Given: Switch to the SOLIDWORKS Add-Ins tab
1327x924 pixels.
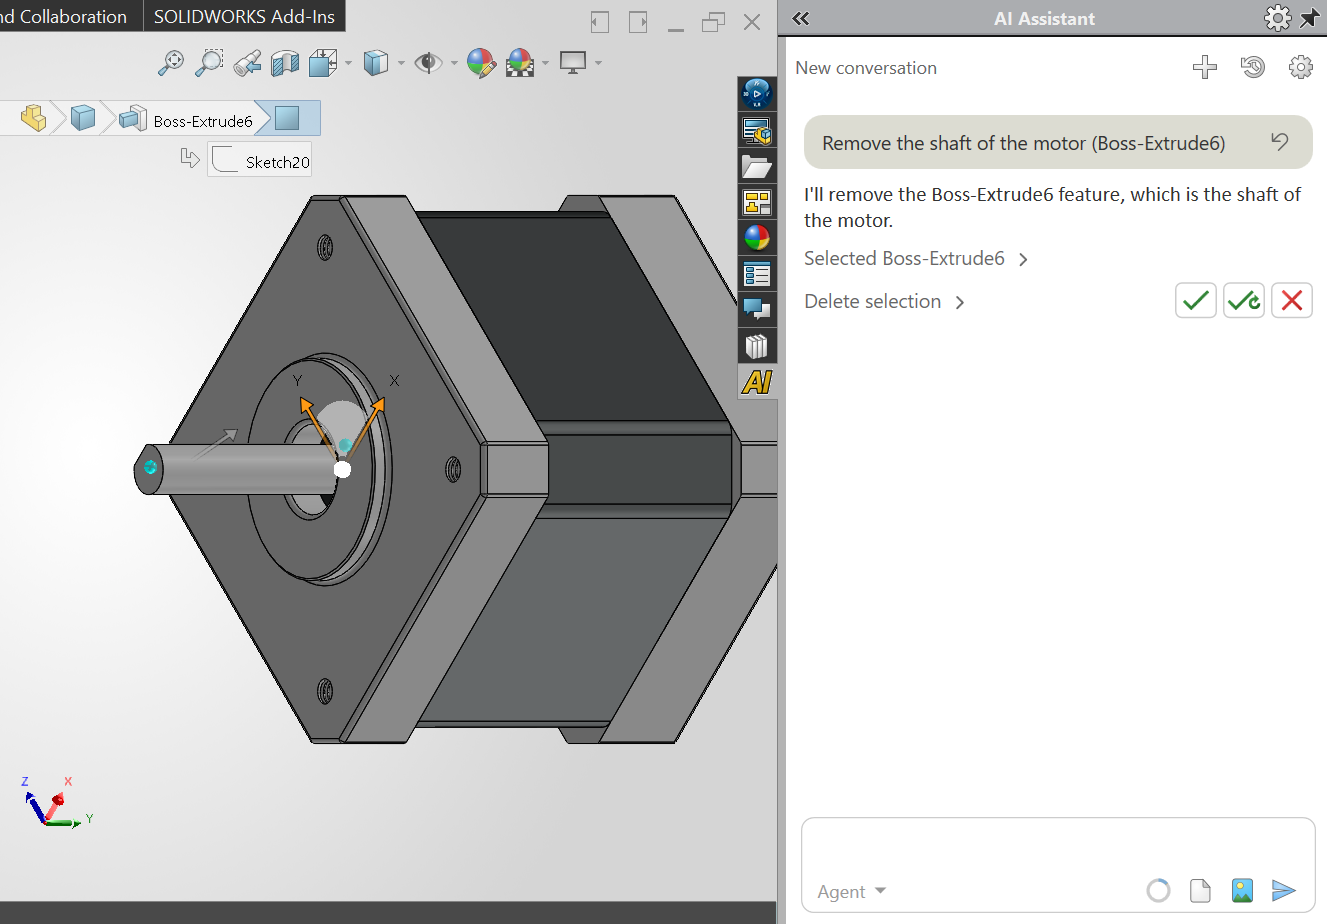Looking at the screenshot, I should click(244, 16).
